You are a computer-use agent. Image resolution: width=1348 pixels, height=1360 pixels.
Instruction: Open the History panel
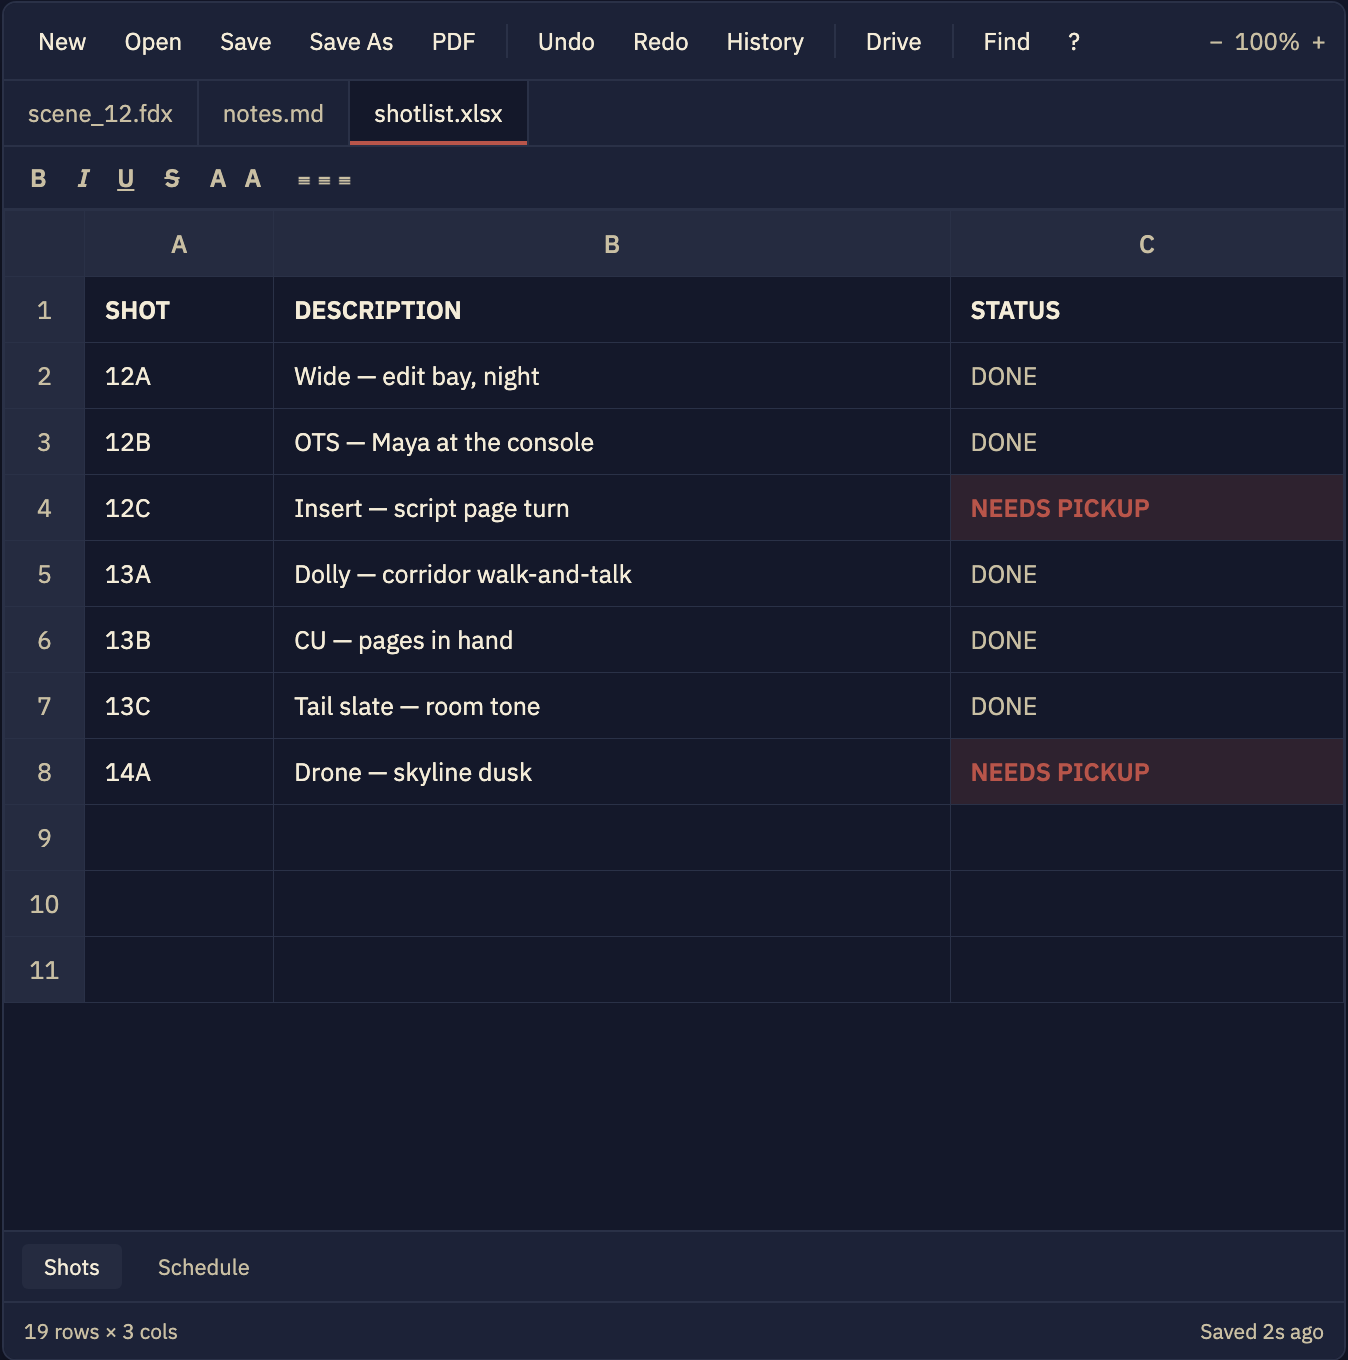click(x=765, y=42)
